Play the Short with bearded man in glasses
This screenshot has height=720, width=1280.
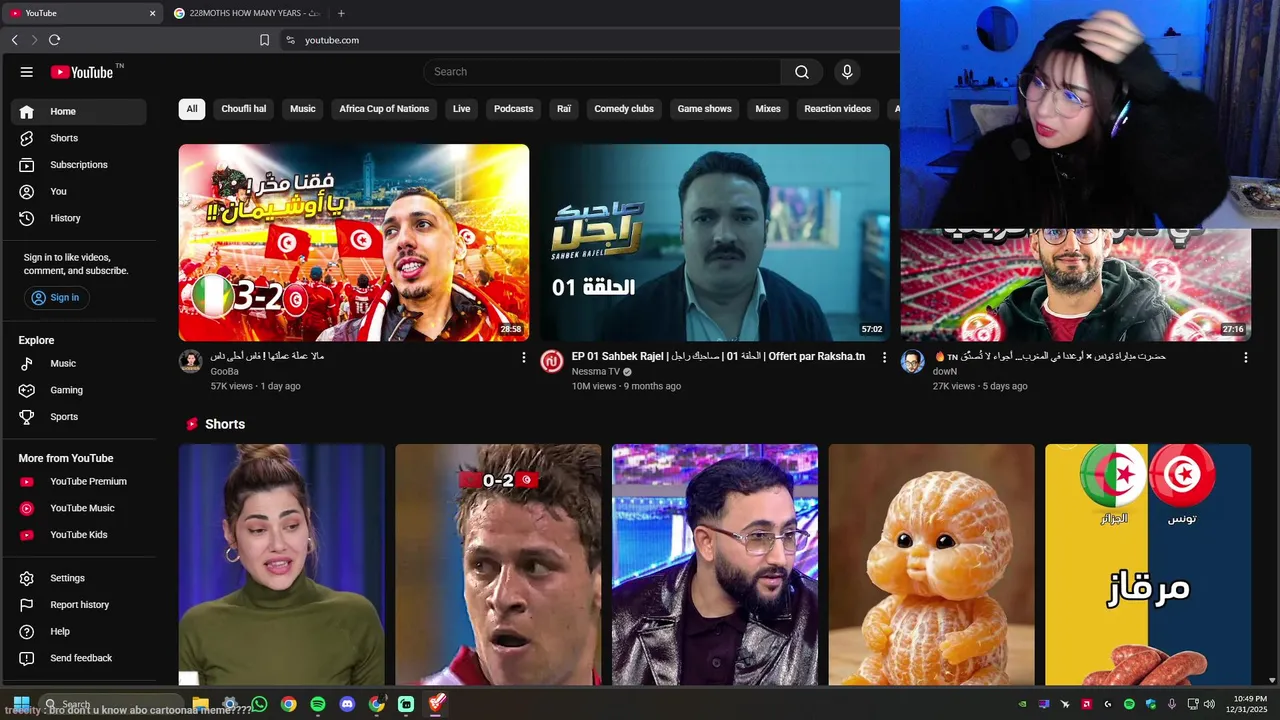pyautogui.click(x=715, y=565)
